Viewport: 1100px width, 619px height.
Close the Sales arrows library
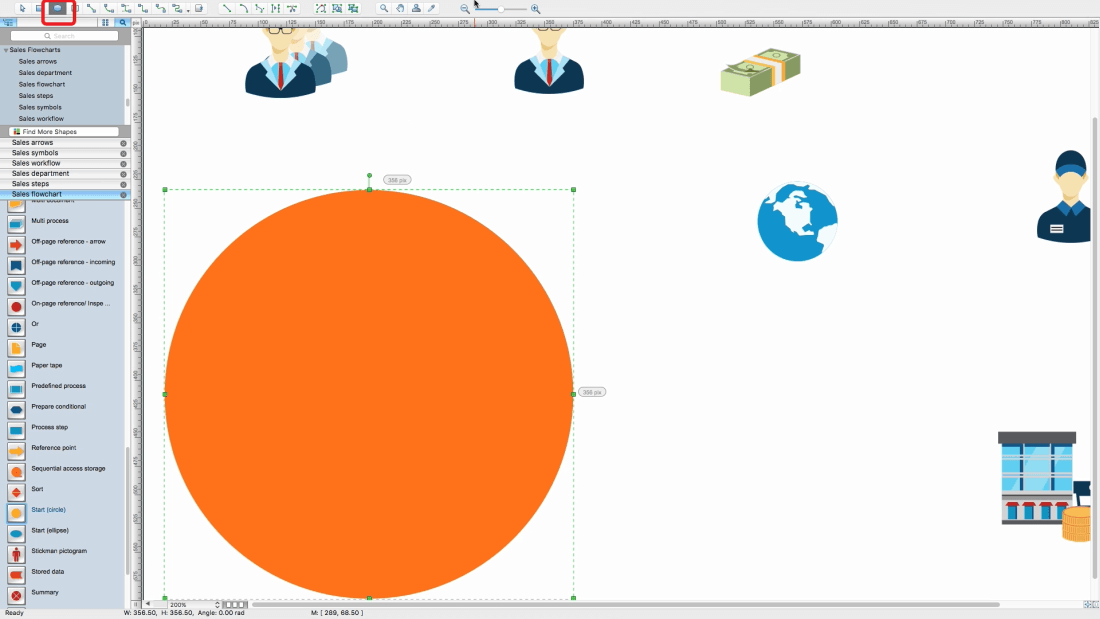pos(123,143)
